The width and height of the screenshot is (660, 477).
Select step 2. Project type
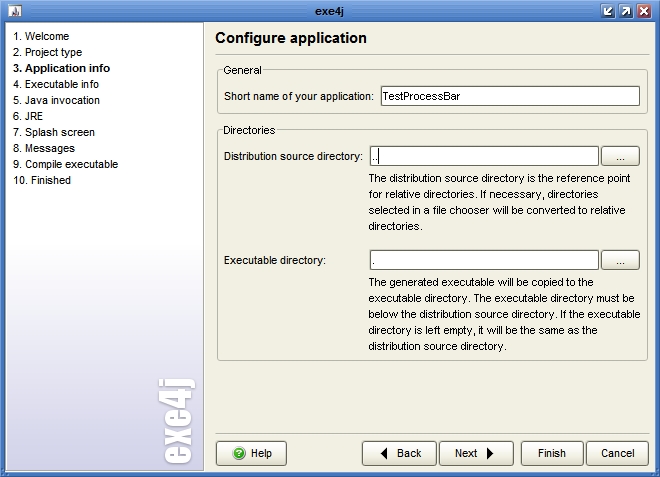[x=48, y=52]
